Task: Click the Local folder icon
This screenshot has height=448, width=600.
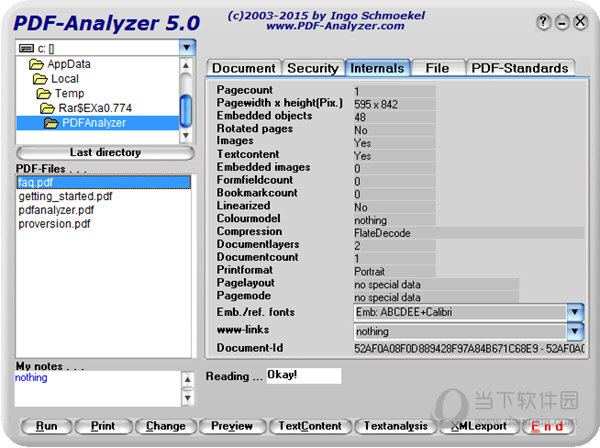Action: [x=40, y=79]
